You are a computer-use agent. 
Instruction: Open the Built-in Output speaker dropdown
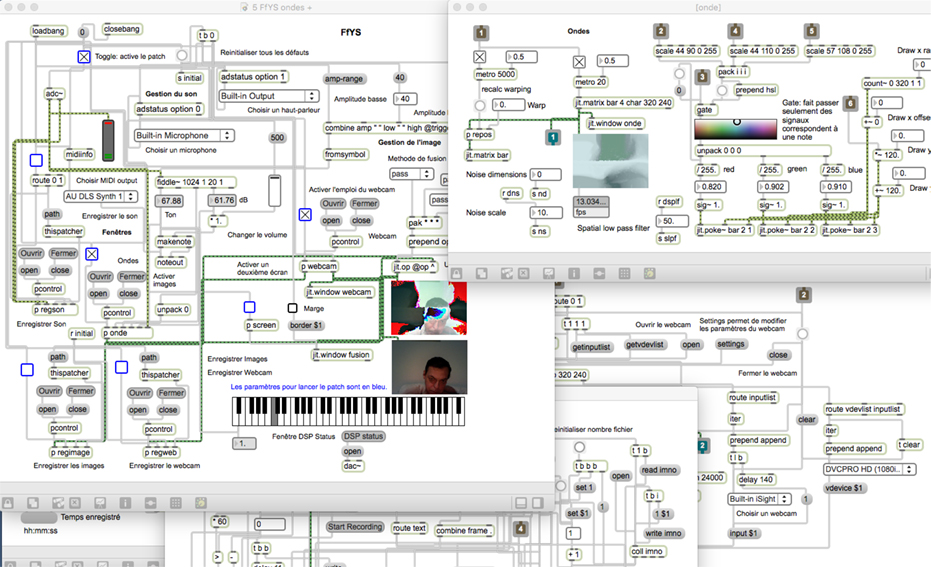coord(268,96)
